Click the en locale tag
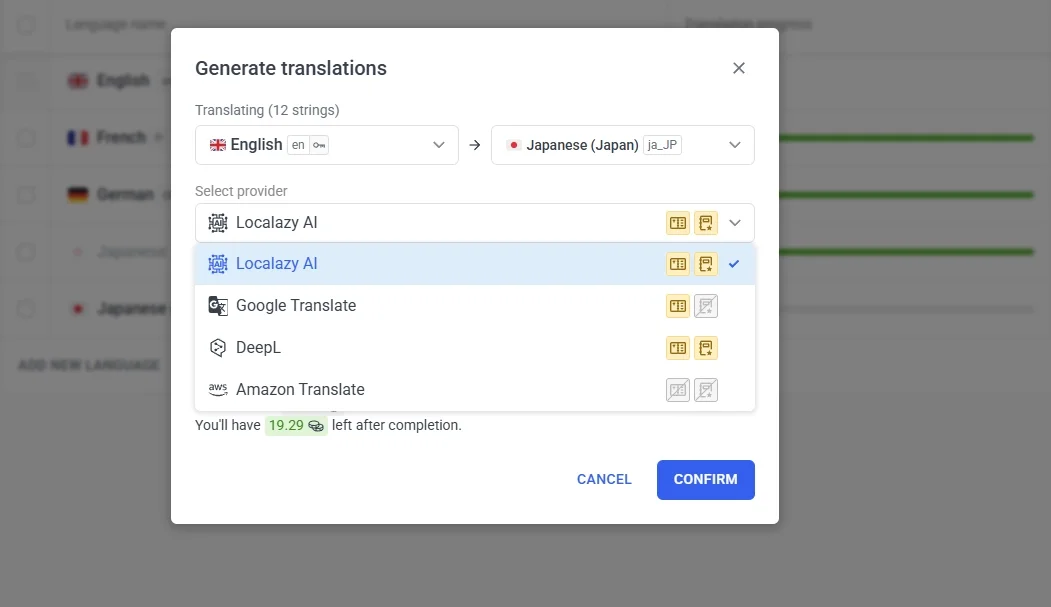 click(x=298, y=145)
